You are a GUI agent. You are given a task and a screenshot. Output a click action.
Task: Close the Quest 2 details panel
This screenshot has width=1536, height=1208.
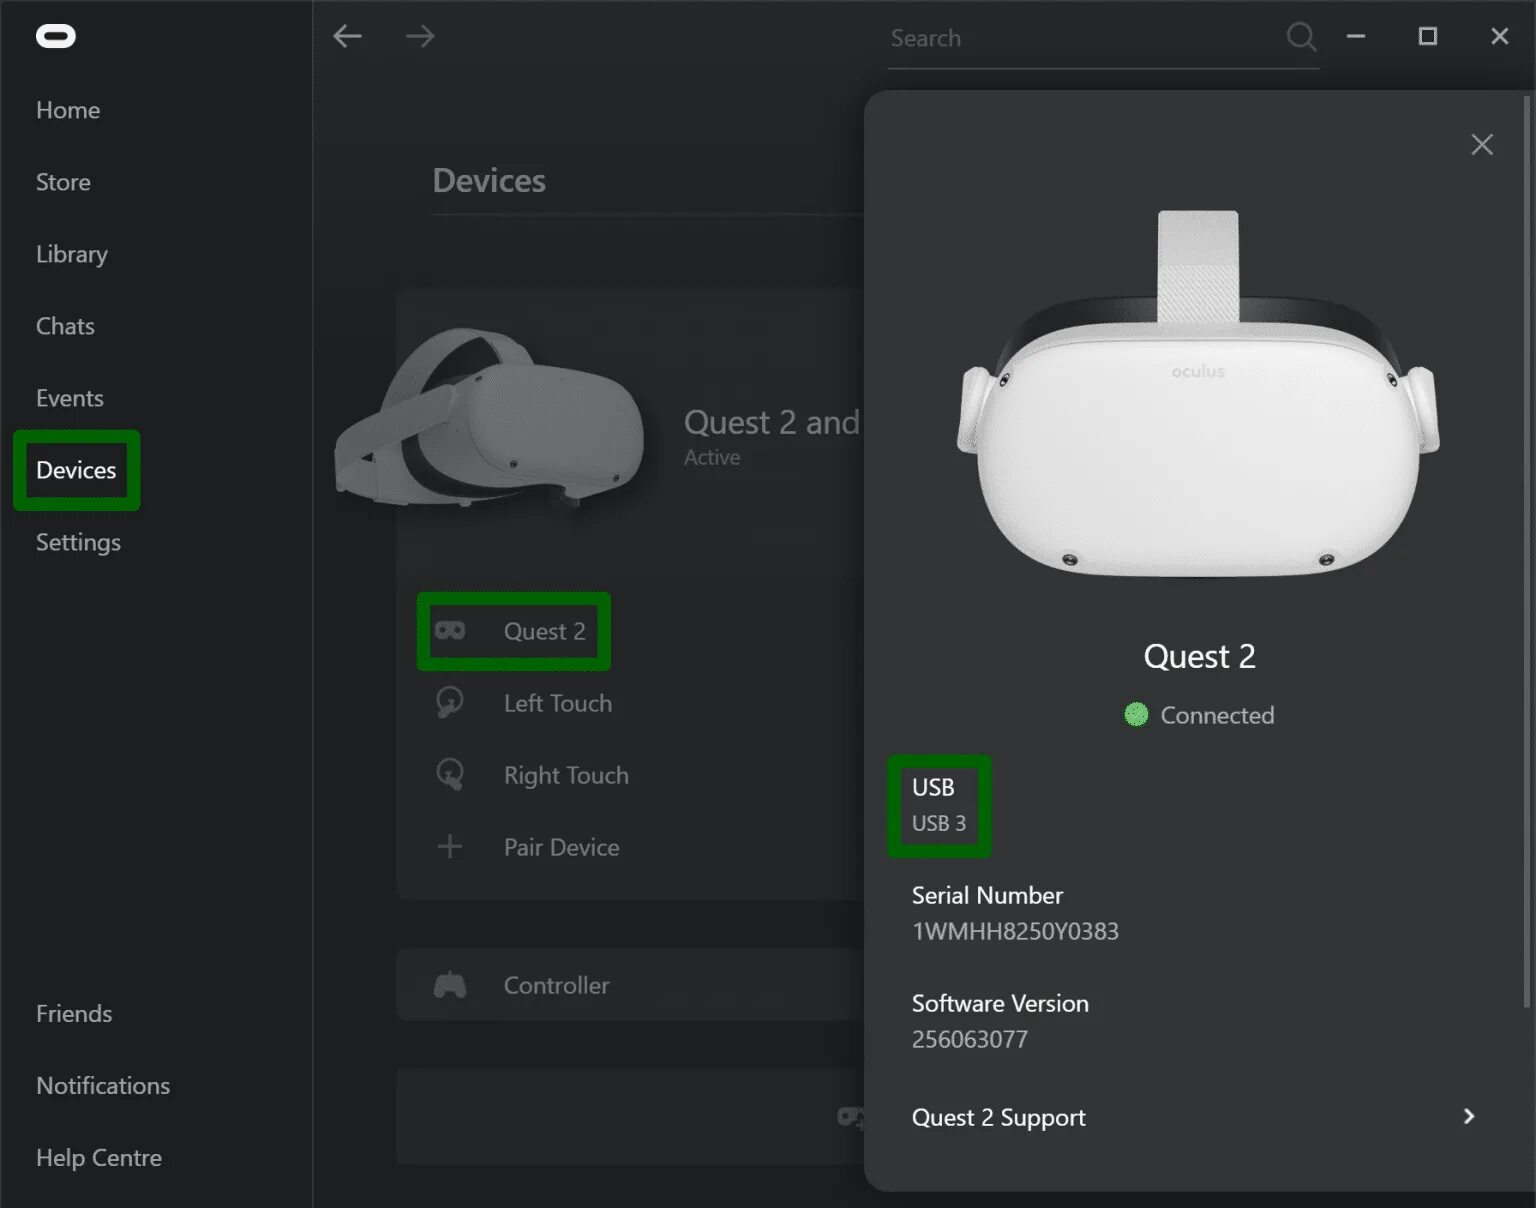pos(1482,145)
